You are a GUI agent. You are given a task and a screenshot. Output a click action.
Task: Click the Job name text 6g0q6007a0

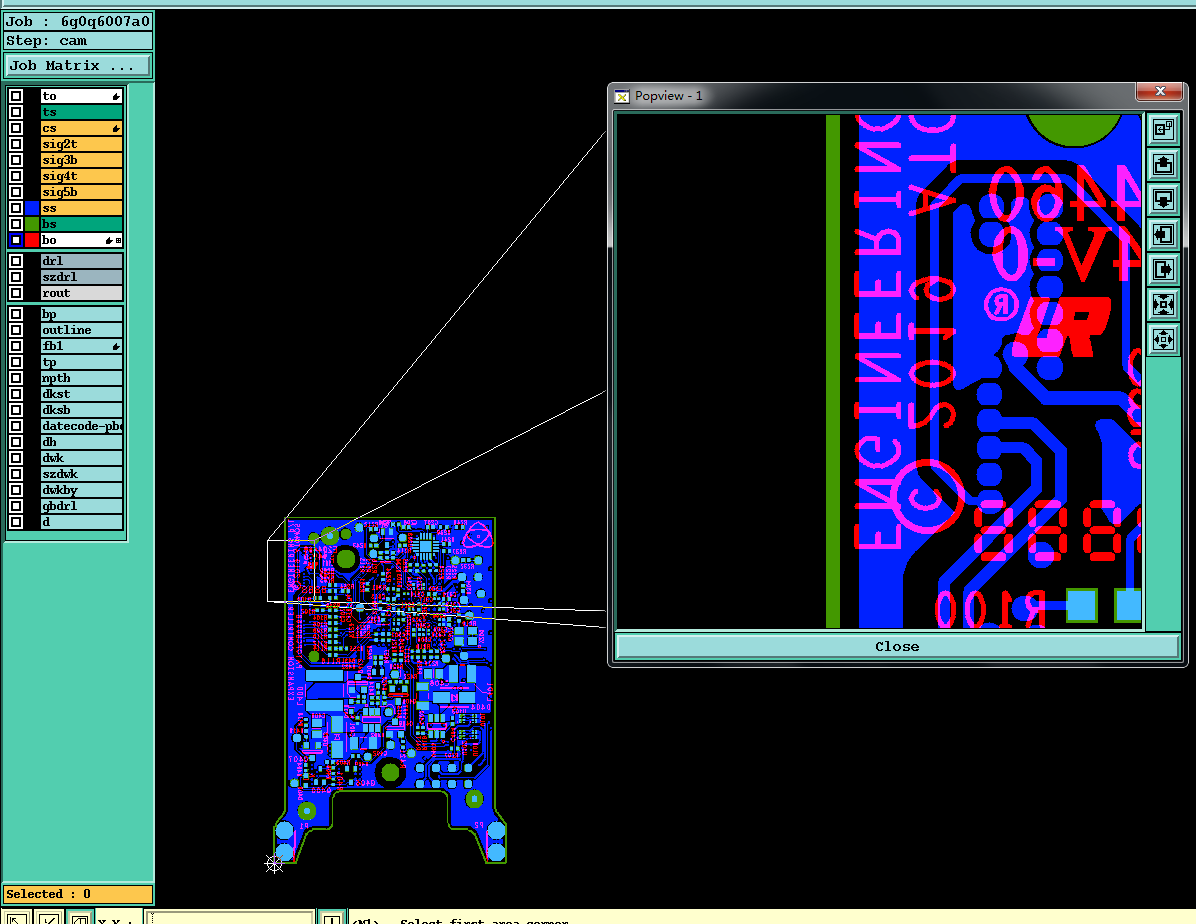pyautogui.click(x=105, y=21)
